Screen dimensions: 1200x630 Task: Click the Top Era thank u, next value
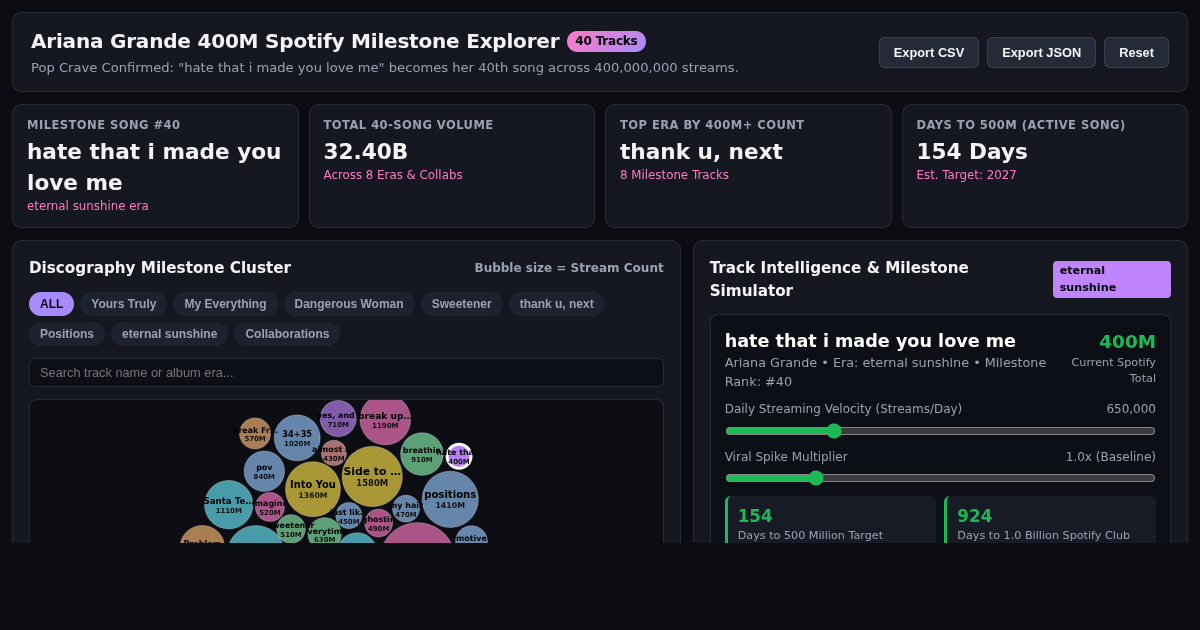pos(701,151)
